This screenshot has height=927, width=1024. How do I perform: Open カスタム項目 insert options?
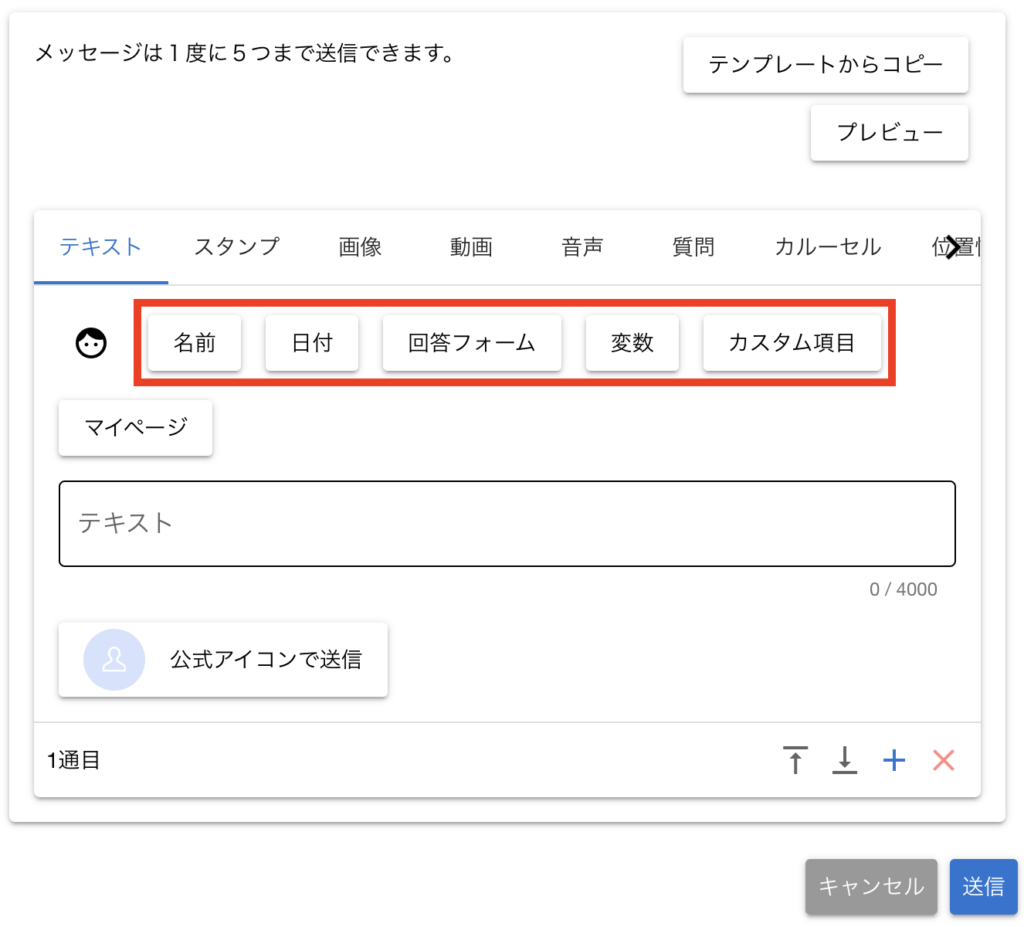[x=792, y=343]
